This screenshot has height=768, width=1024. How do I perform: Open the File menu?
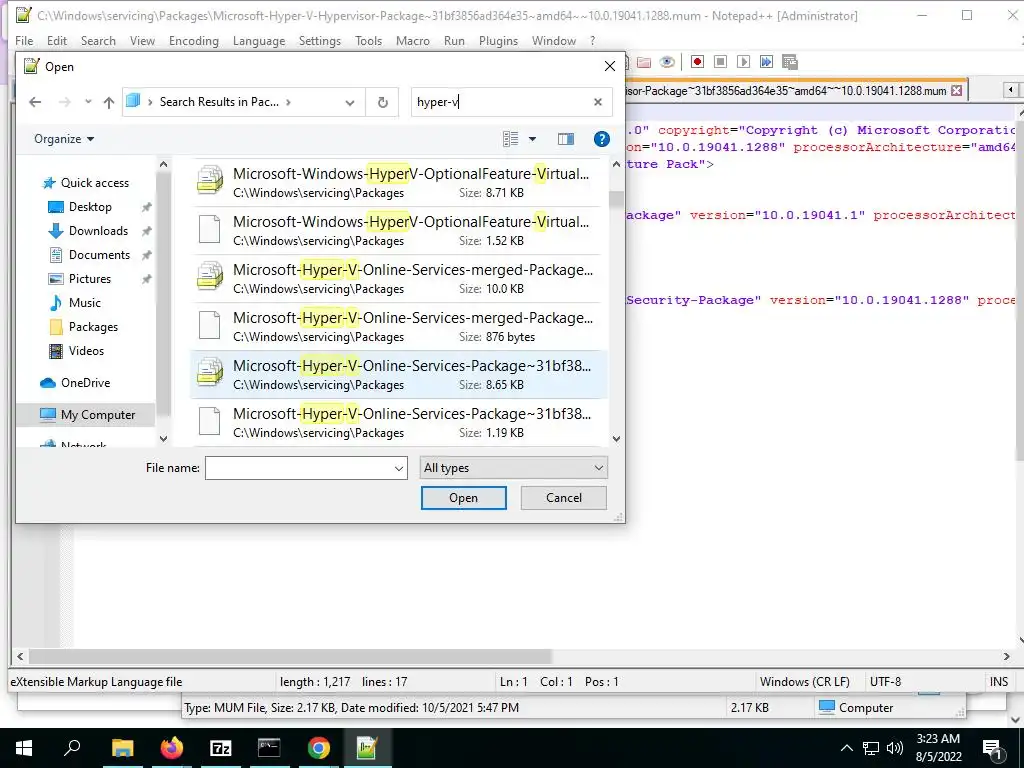click(x=24, y=40)
